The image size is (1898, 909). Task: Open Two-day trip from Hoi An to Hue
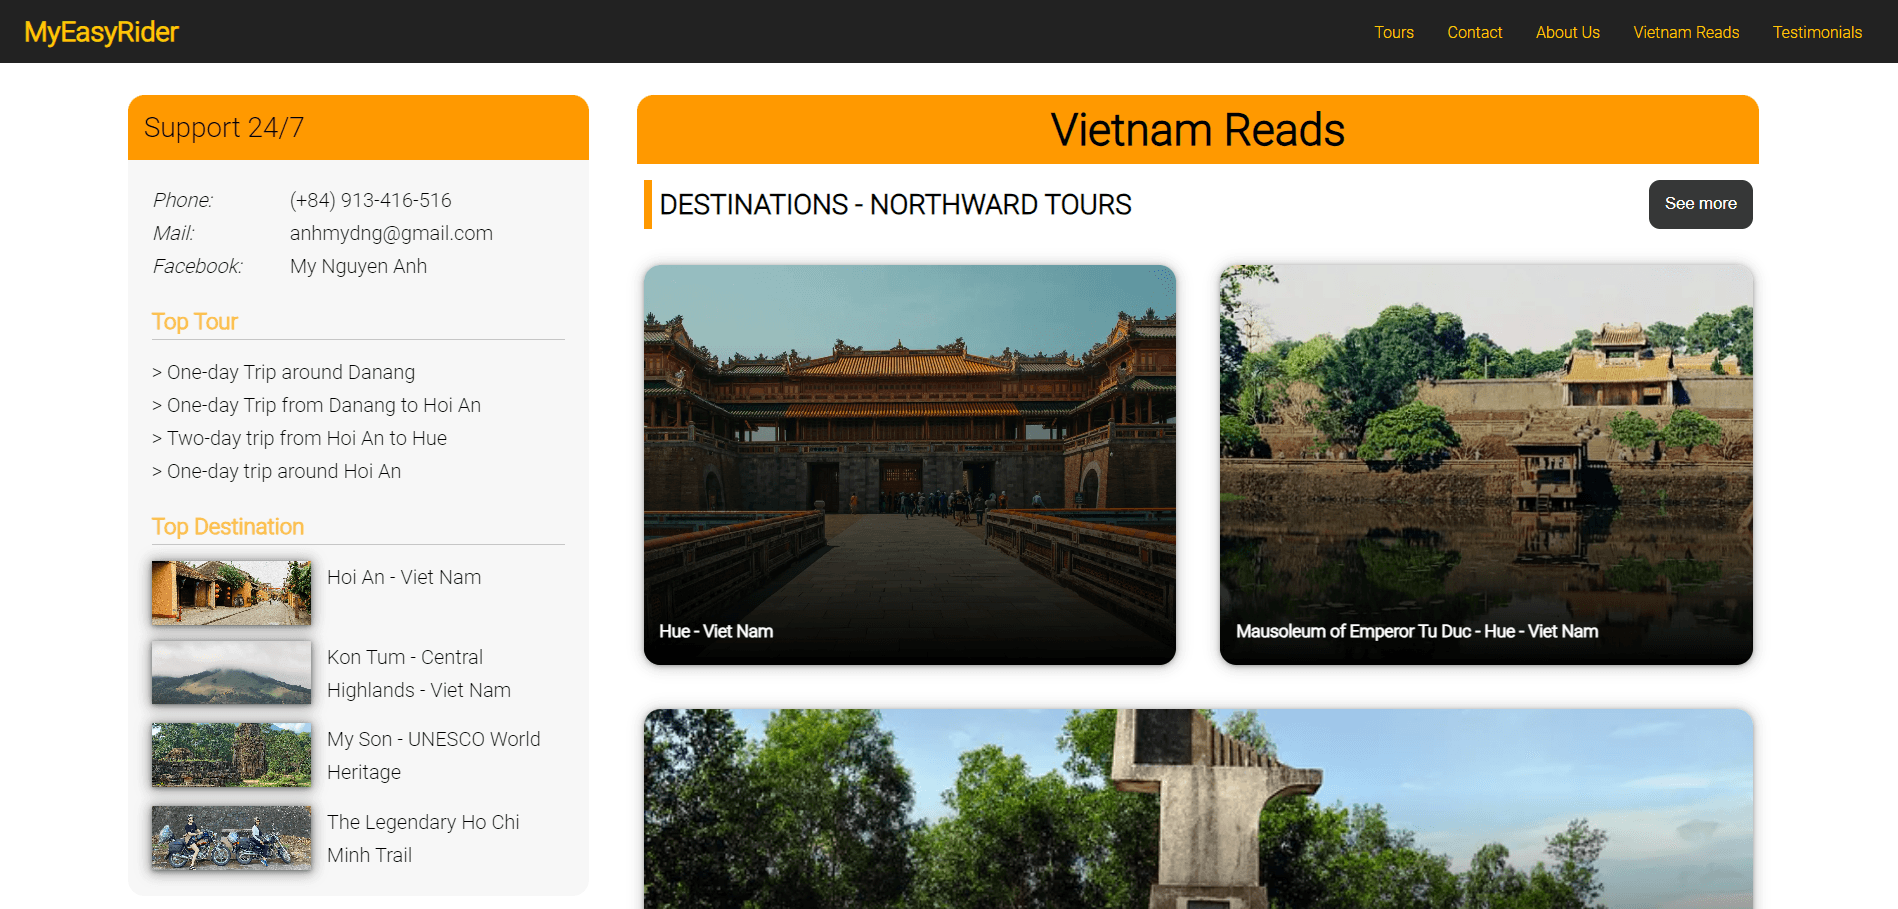[299, 438]
